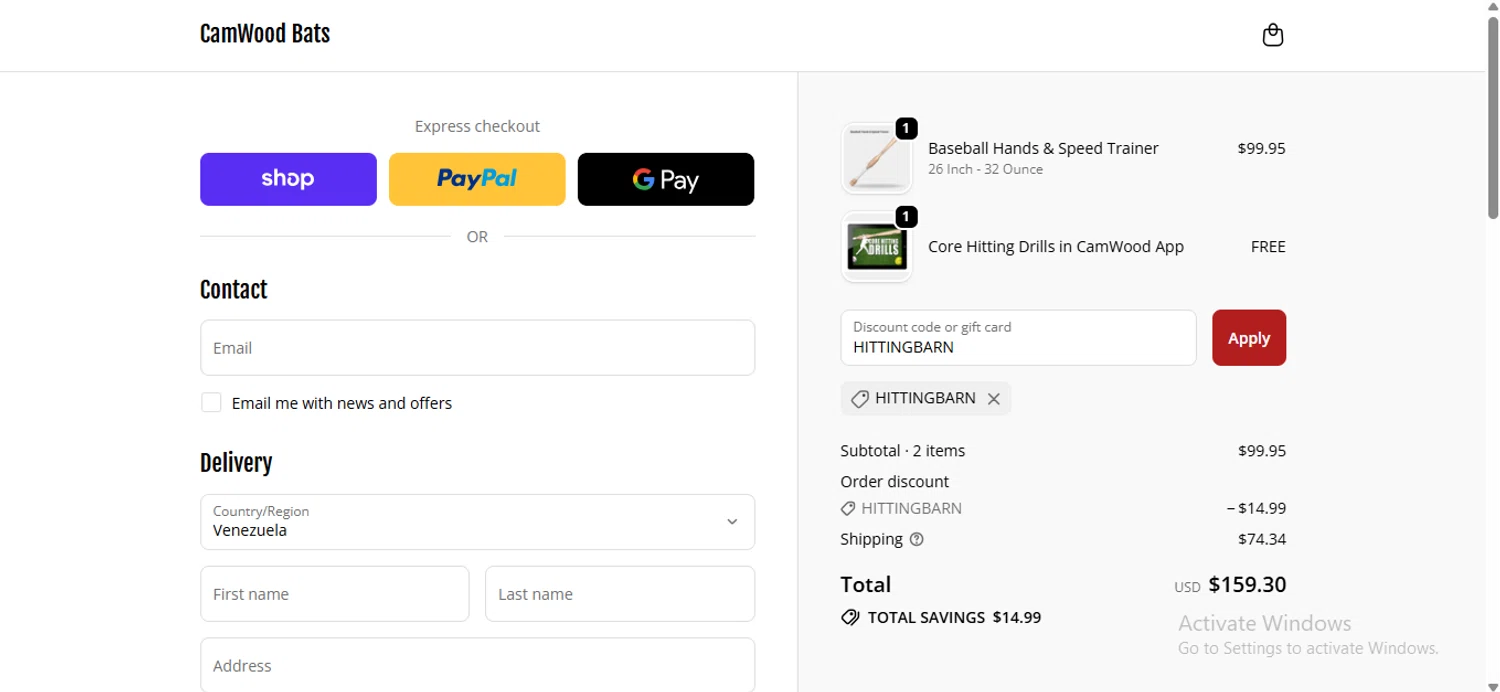The image size is (1500, 692).
Task: Open the shopping bag cart icon
Action: click(1272, 35)
